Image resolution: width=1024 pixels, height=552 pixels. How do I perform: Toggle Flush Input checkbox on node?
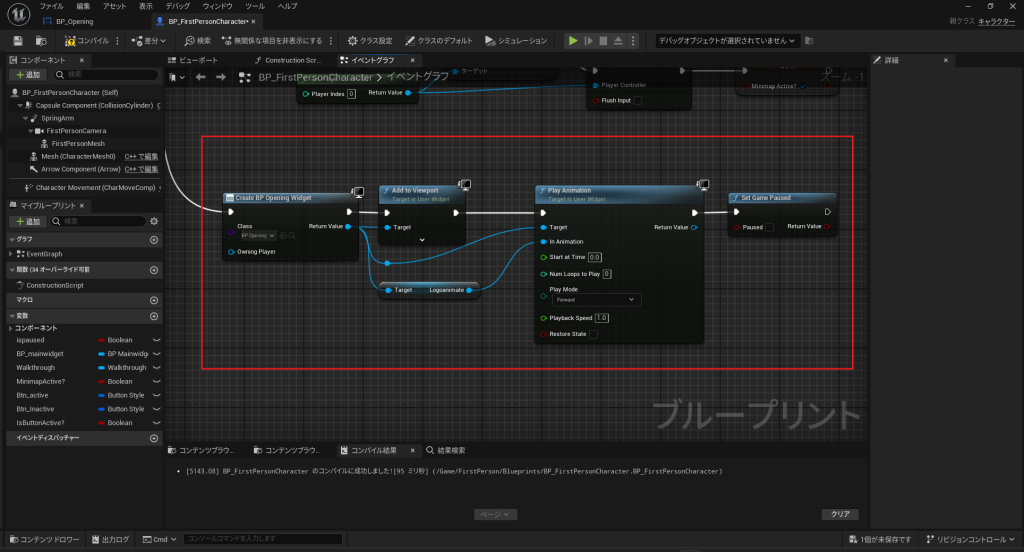tap(637, 100)
